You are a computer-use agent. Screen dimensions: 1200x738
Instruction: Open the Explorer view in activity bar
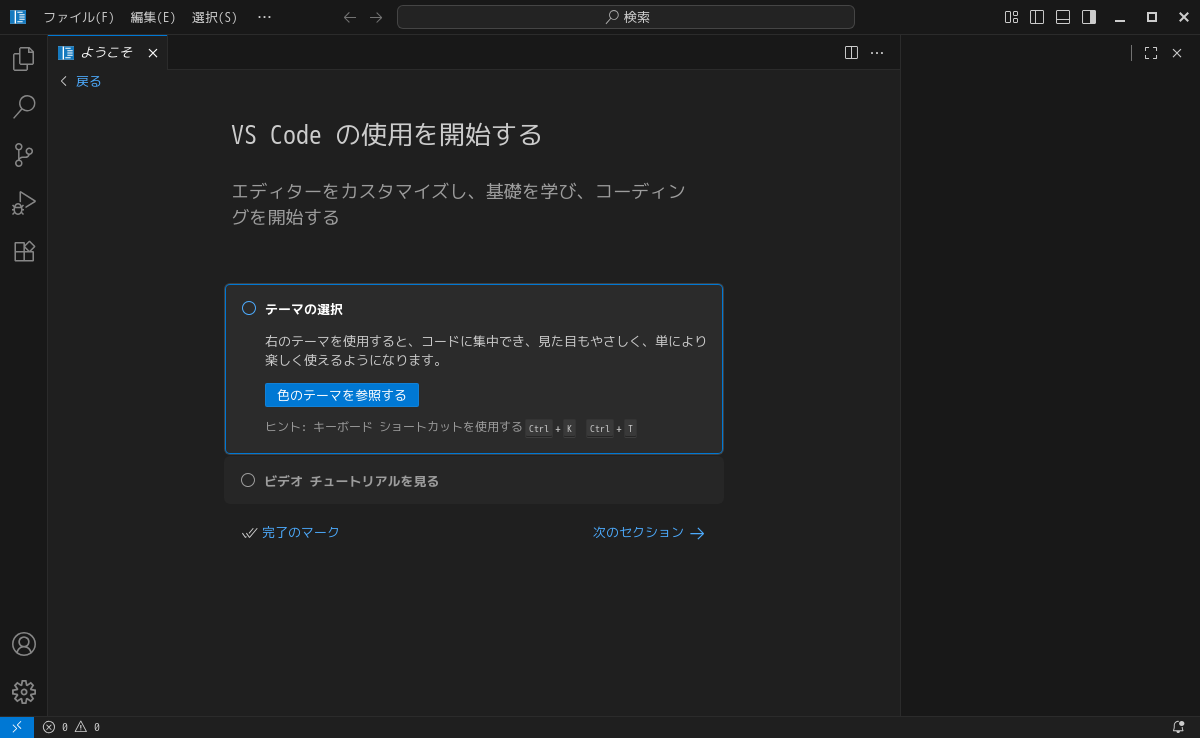[24, 59]
